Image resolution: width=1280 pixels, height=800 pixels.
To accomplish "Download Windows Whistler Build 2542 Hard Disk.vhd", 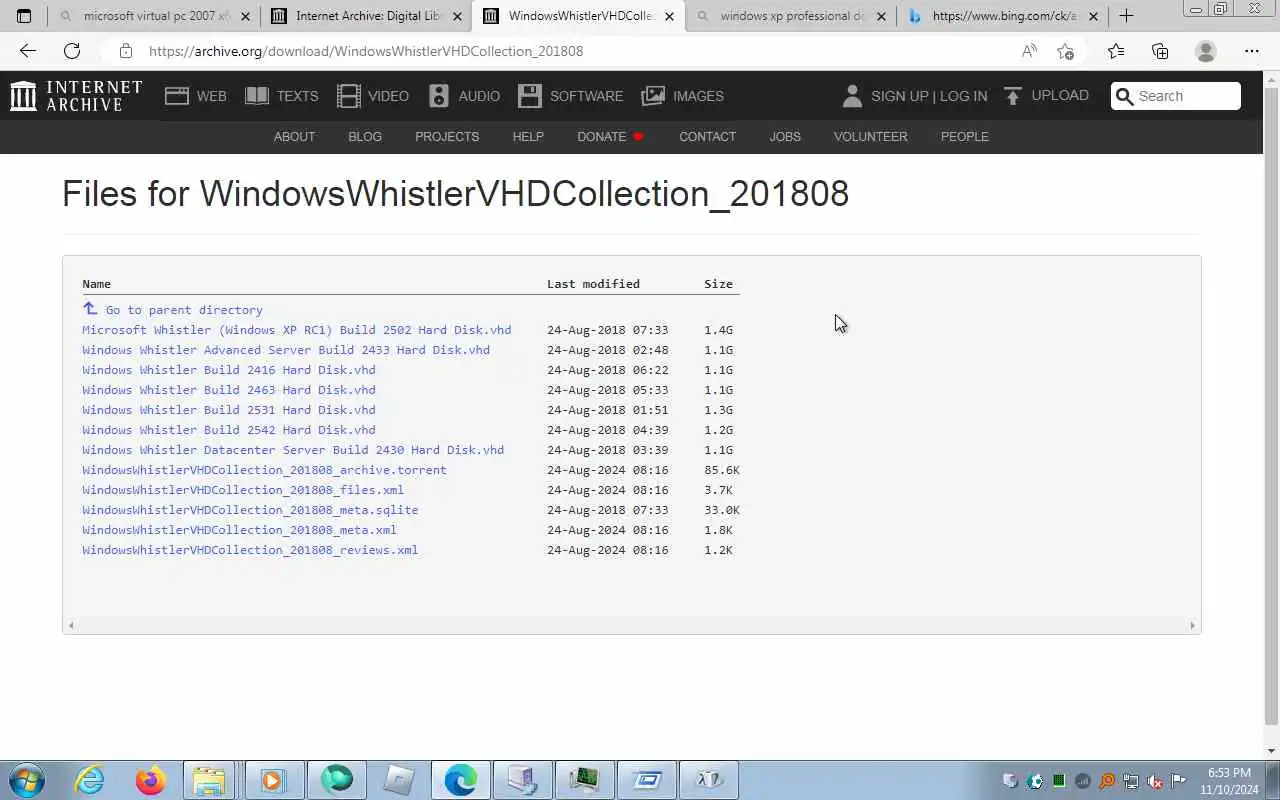I will (x=229, y=429).
